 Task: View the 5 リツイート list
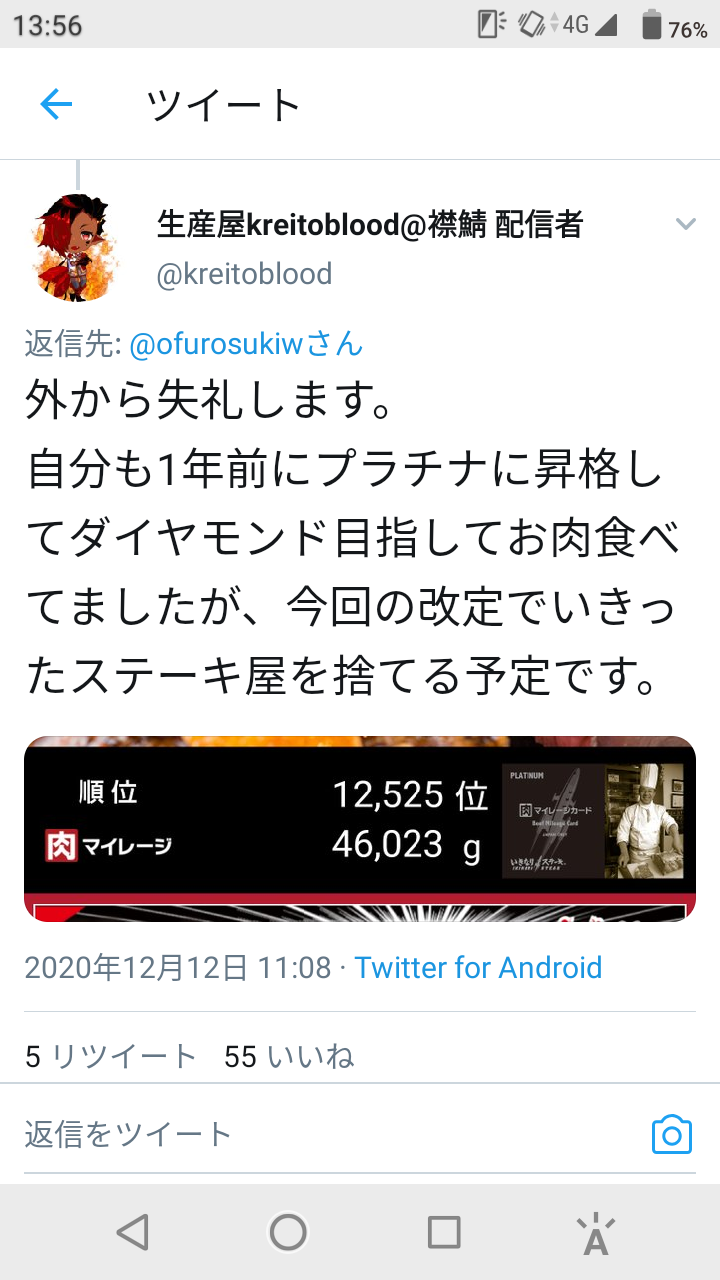111,1056
